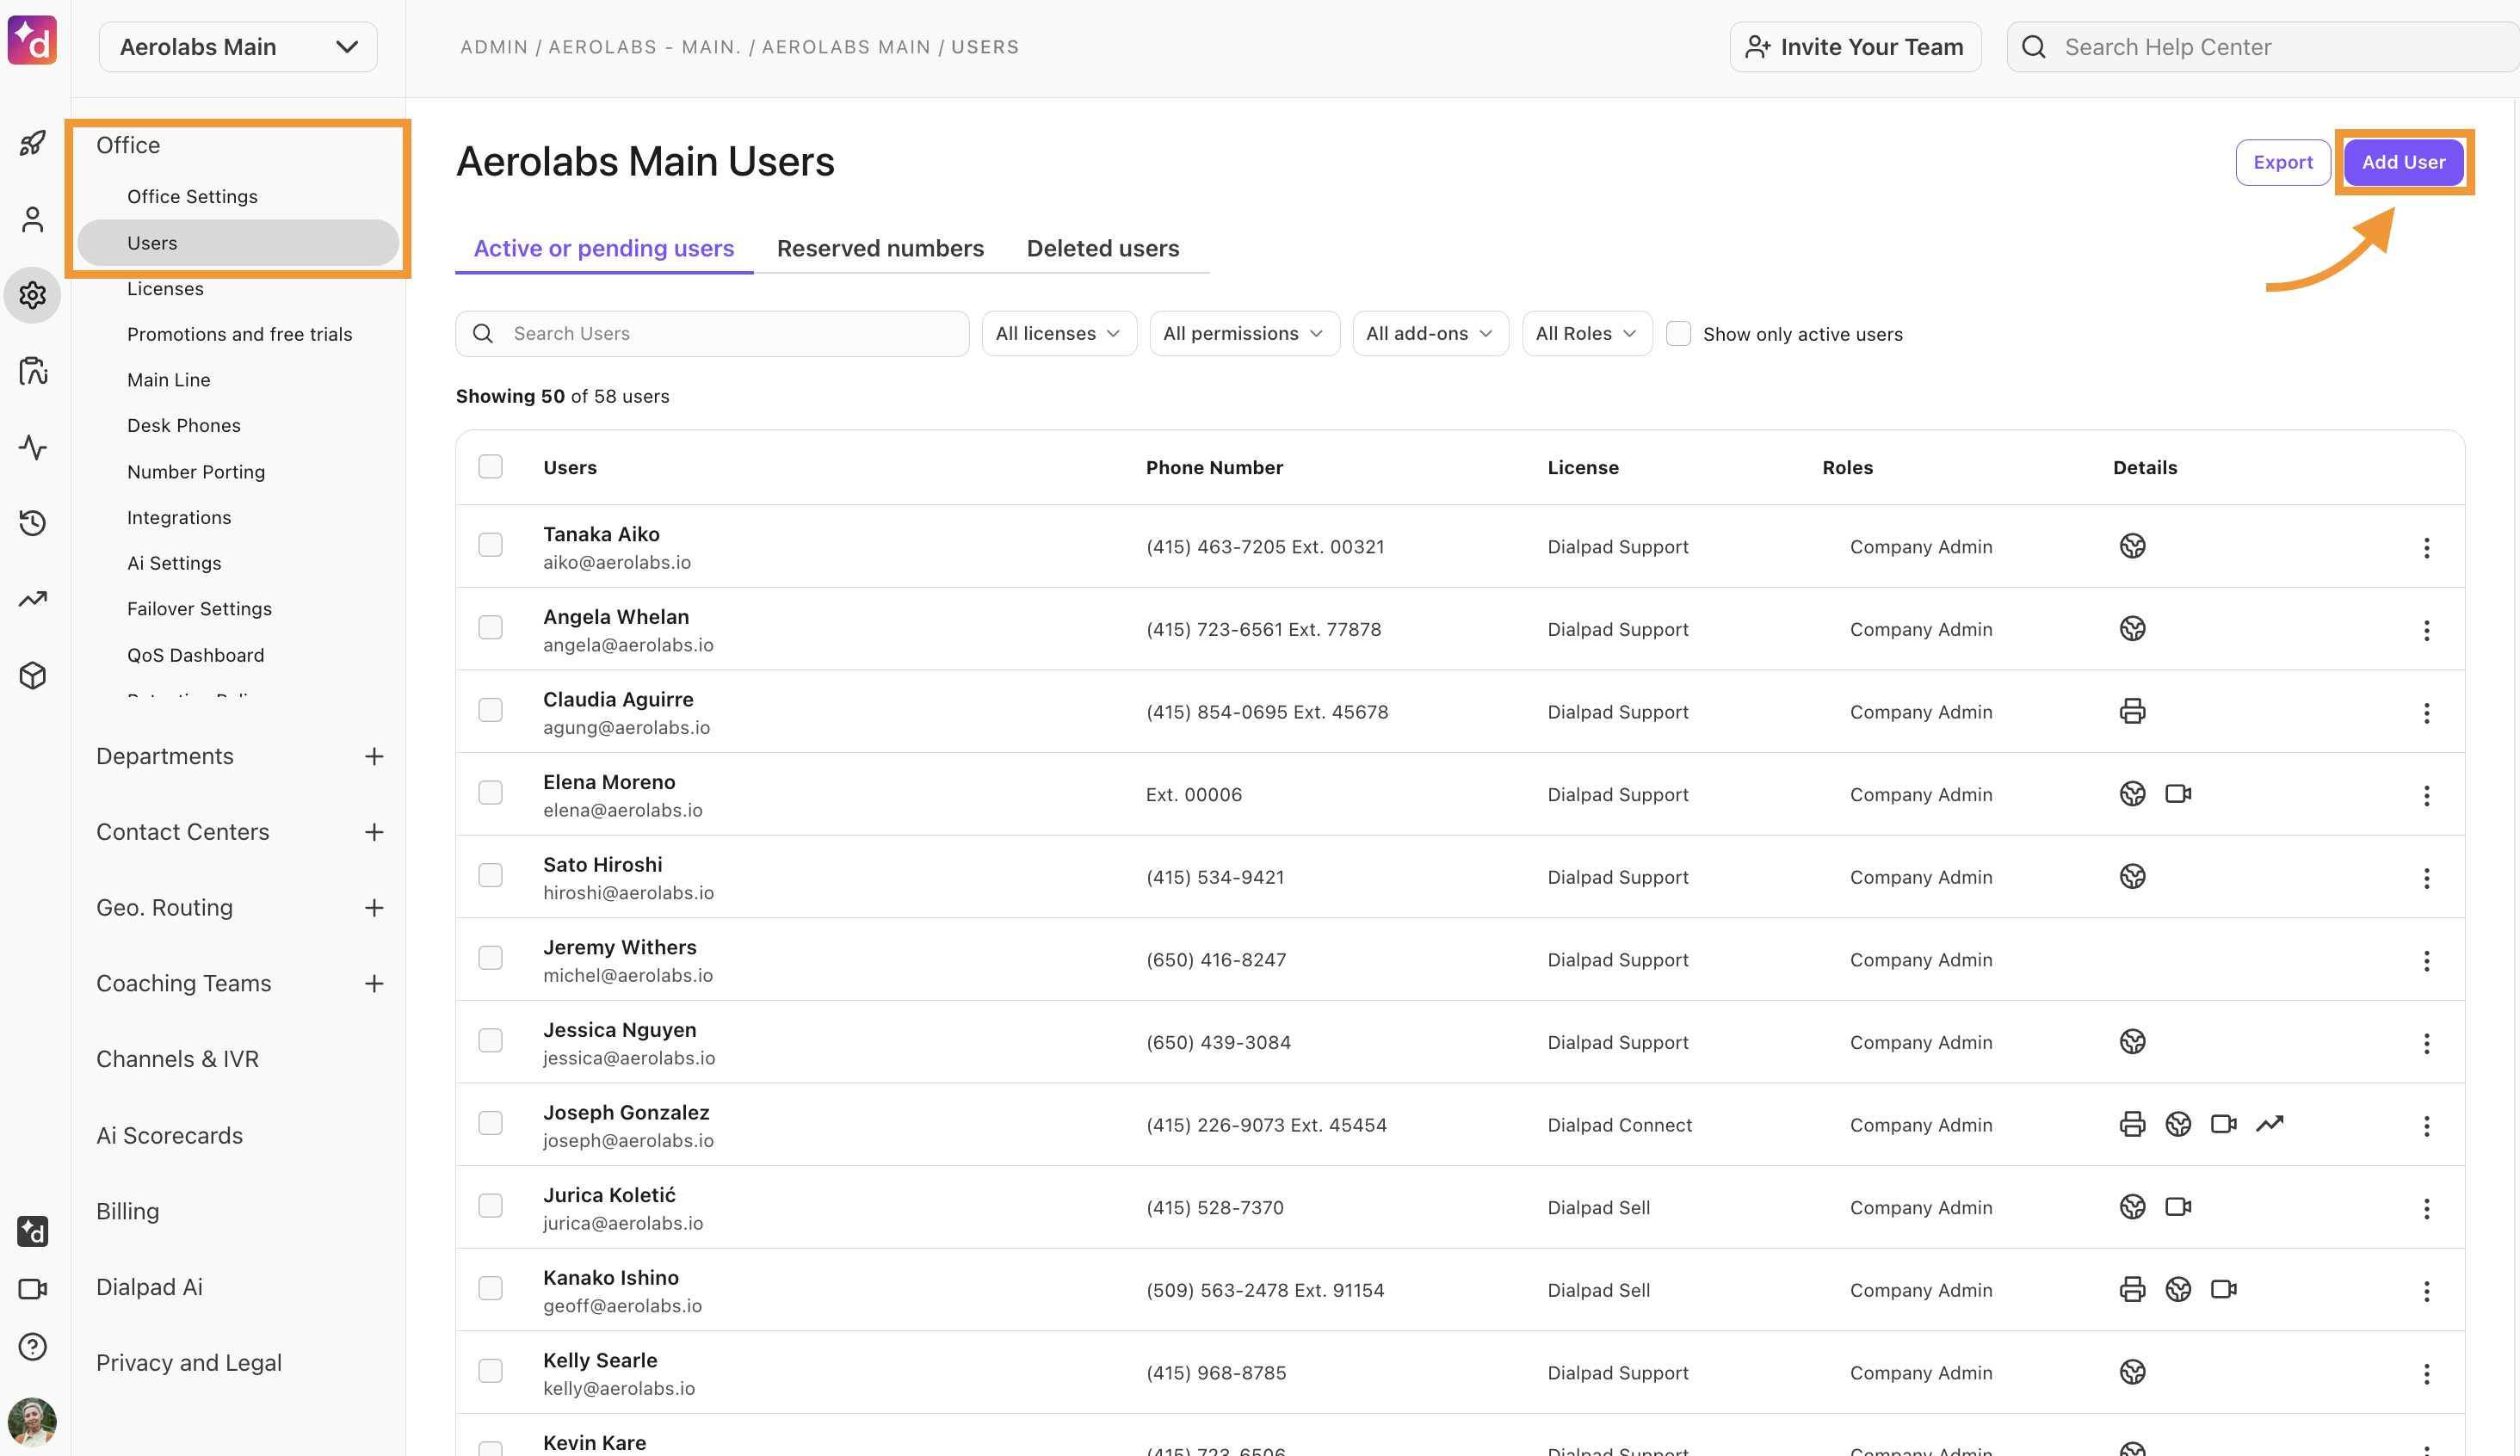This screenshot has width=2520, height=1456.
Task: Open the person profile icon in left rail
Action: [x=33, y=219]
